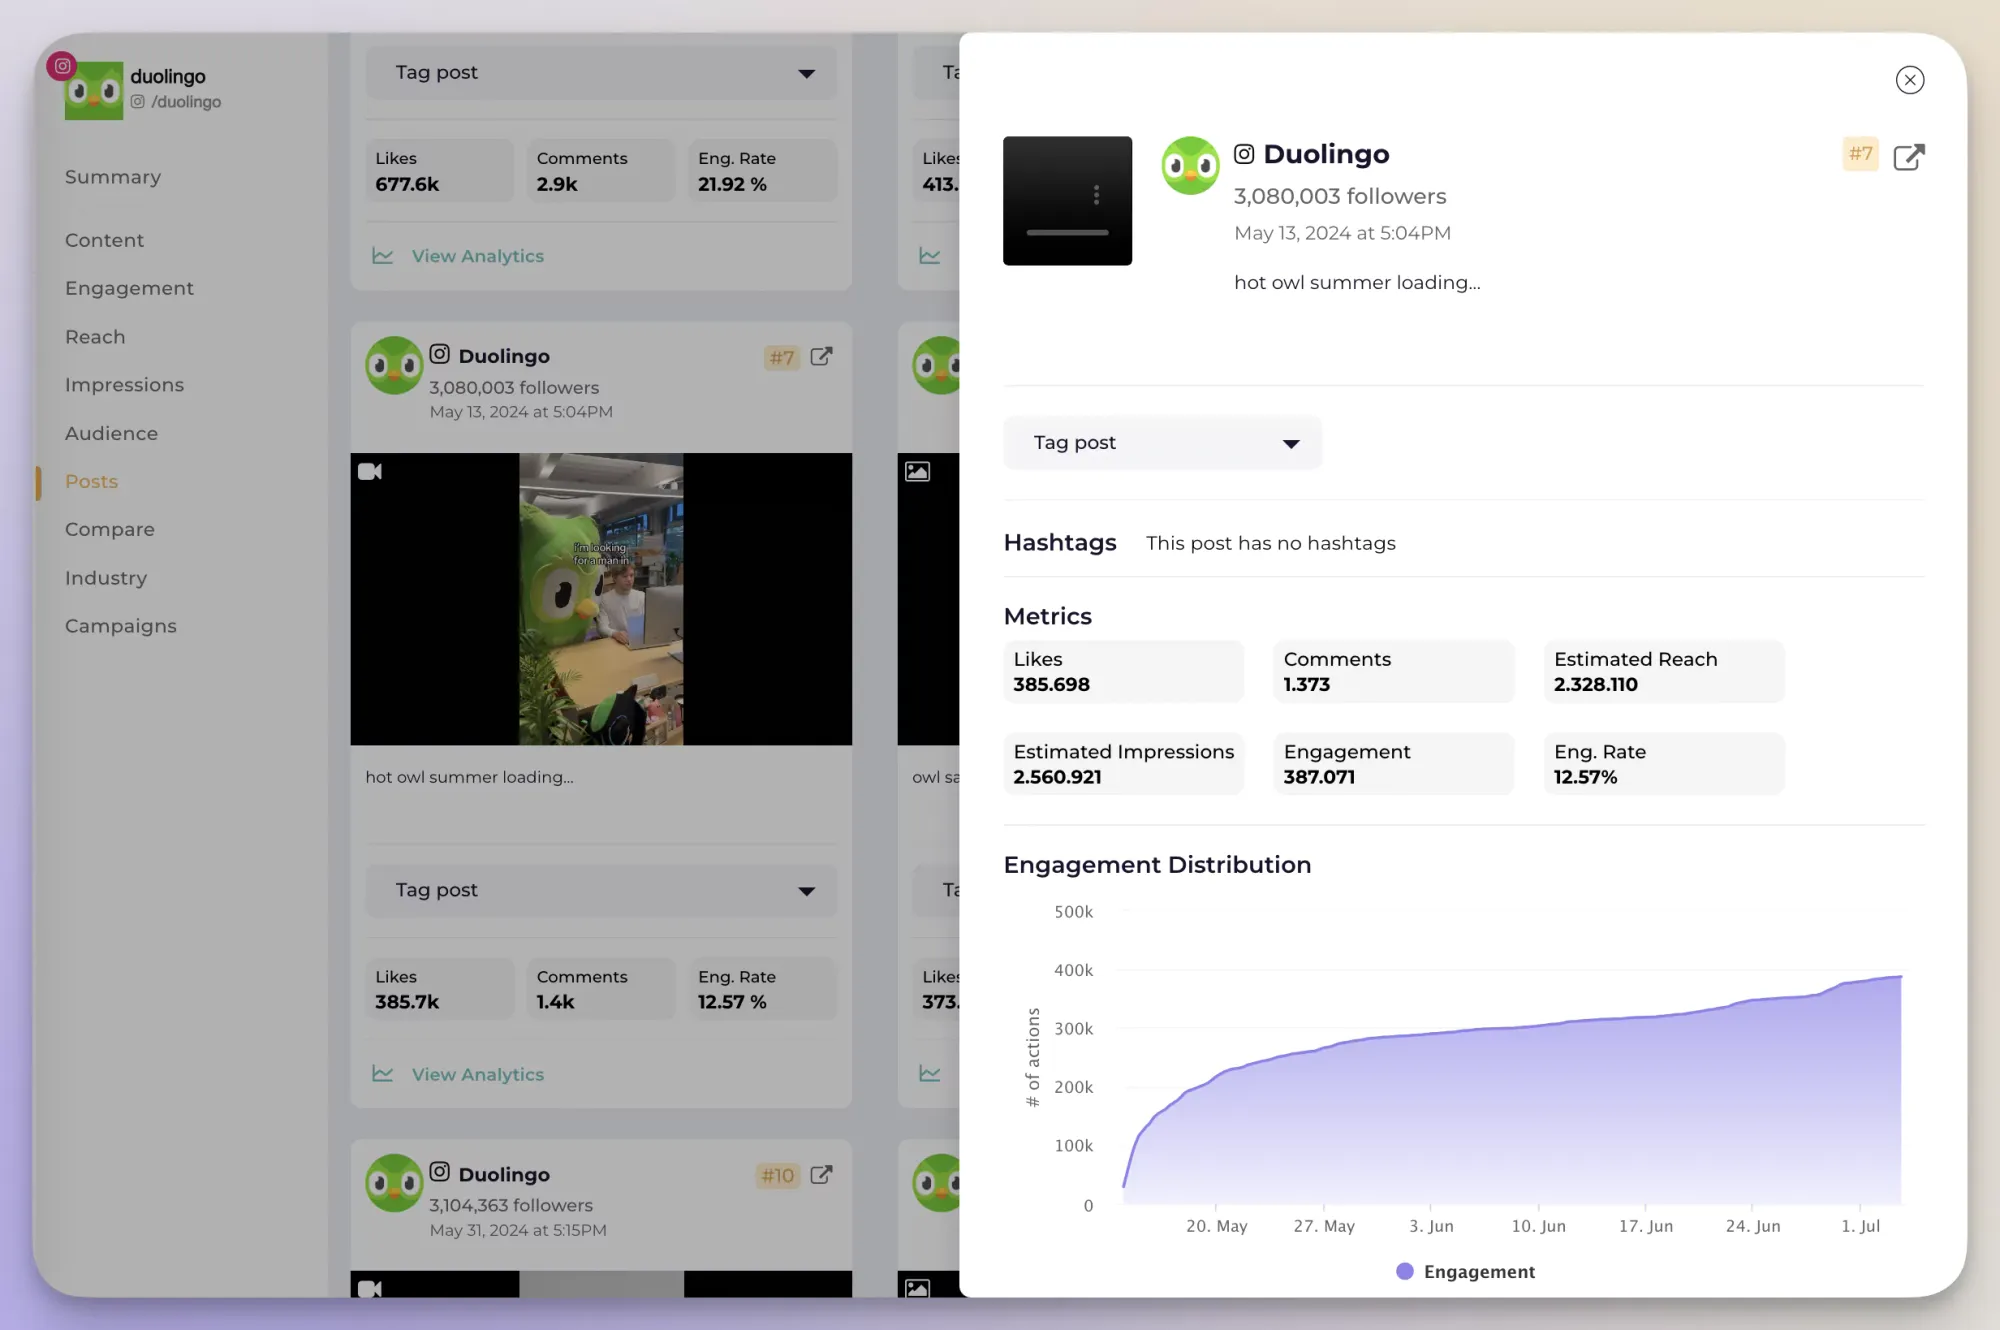Image resolution: width=2000 pixels, height=1330 pixels.
Task: Select Impressions in the sidebar
Action: coord(124,385)
